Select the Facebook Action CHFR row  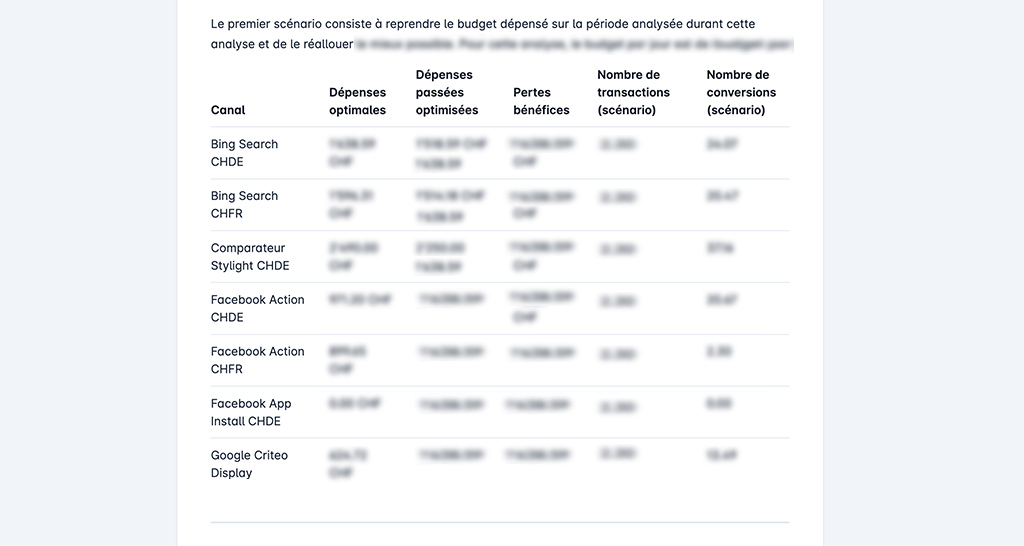click(500, 360)
